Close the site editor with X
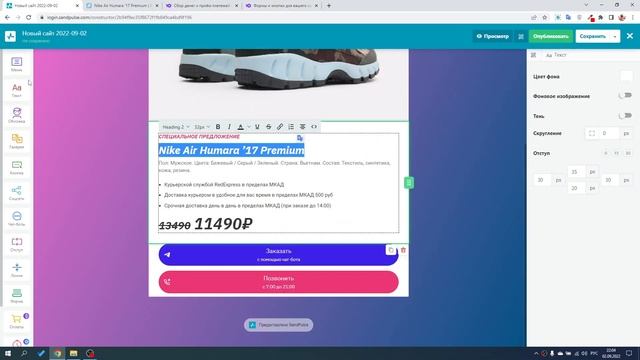This screenshot has height=360, width=640. [x=630, y=36]
